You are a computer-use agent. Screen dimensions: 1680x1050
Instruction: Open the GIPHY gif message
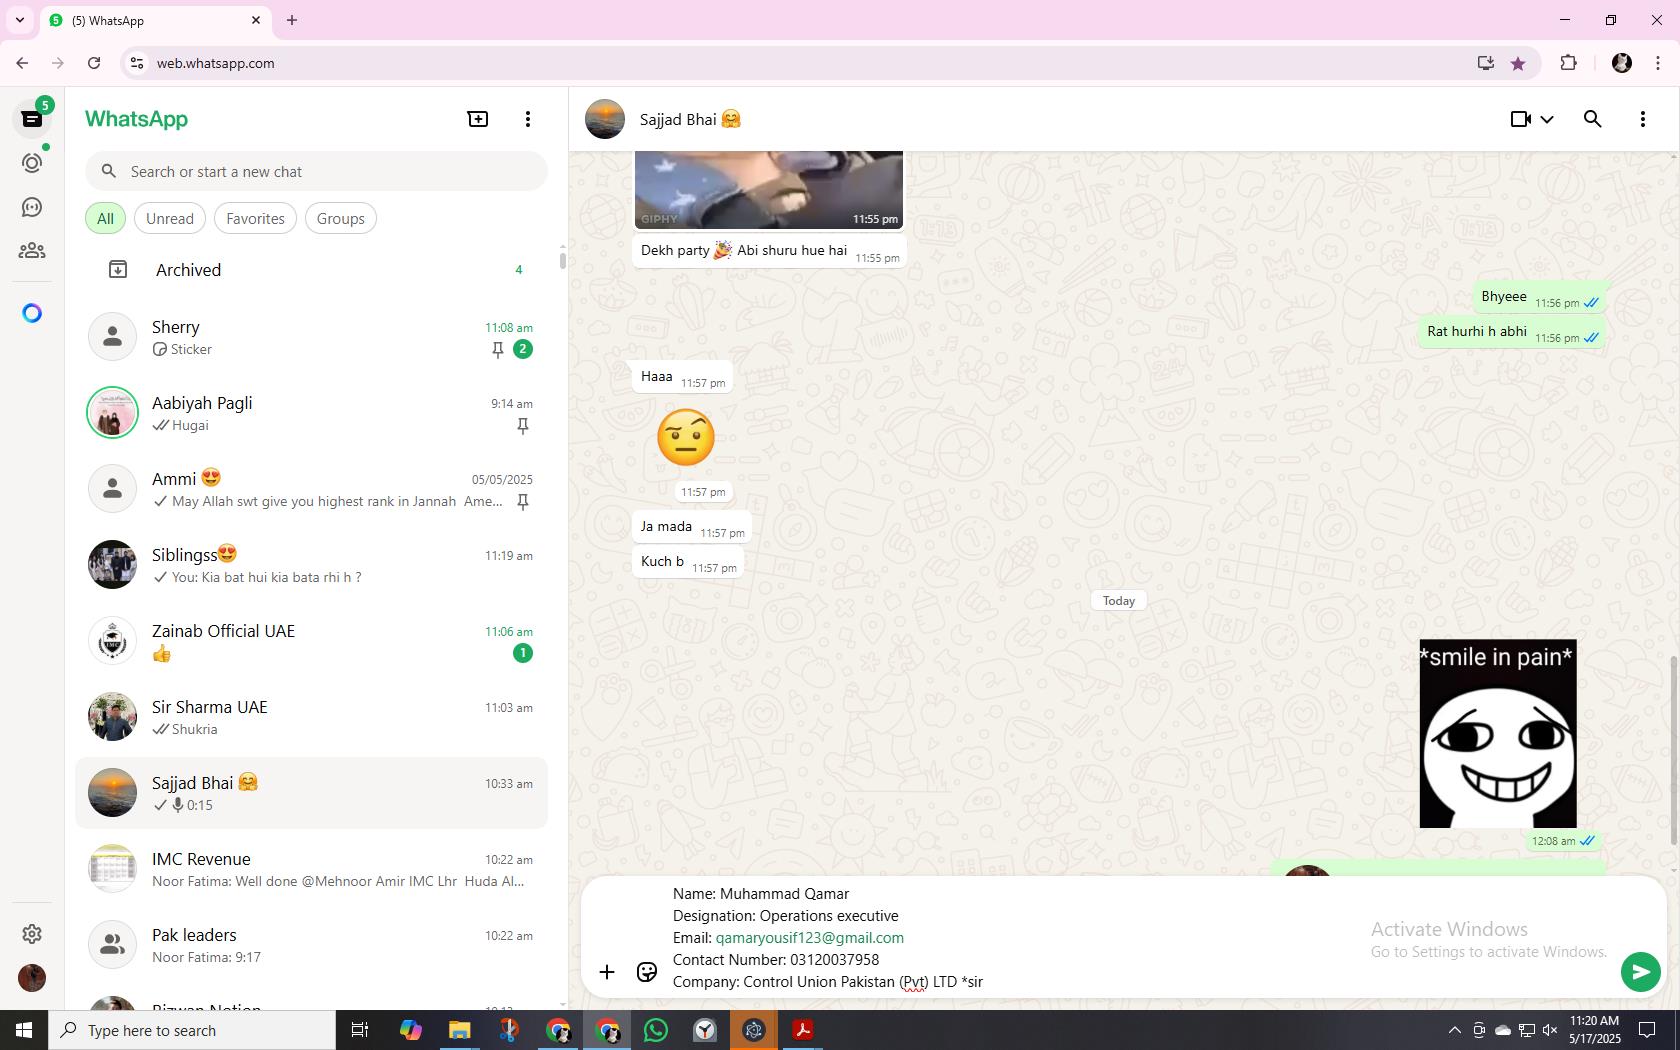point(768,190)
